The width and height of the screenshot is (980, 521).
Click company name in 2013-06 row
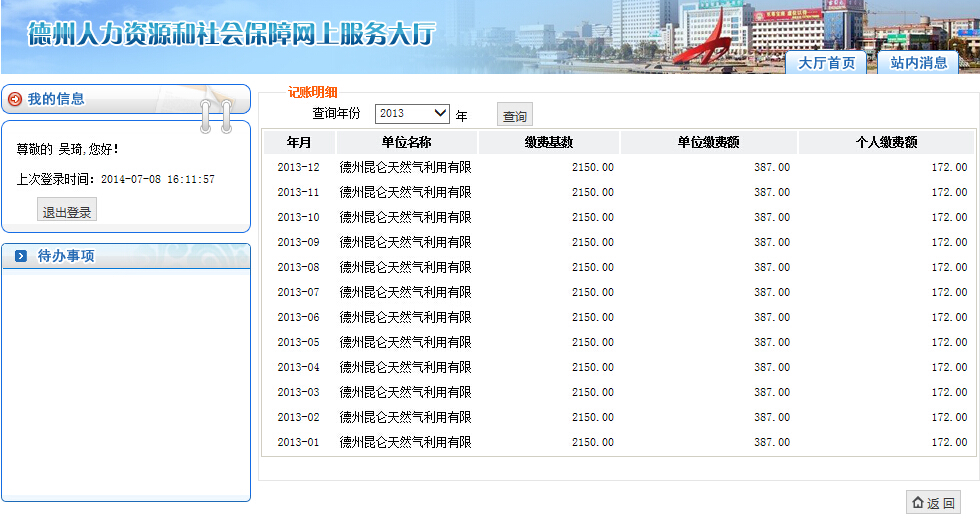405,317
